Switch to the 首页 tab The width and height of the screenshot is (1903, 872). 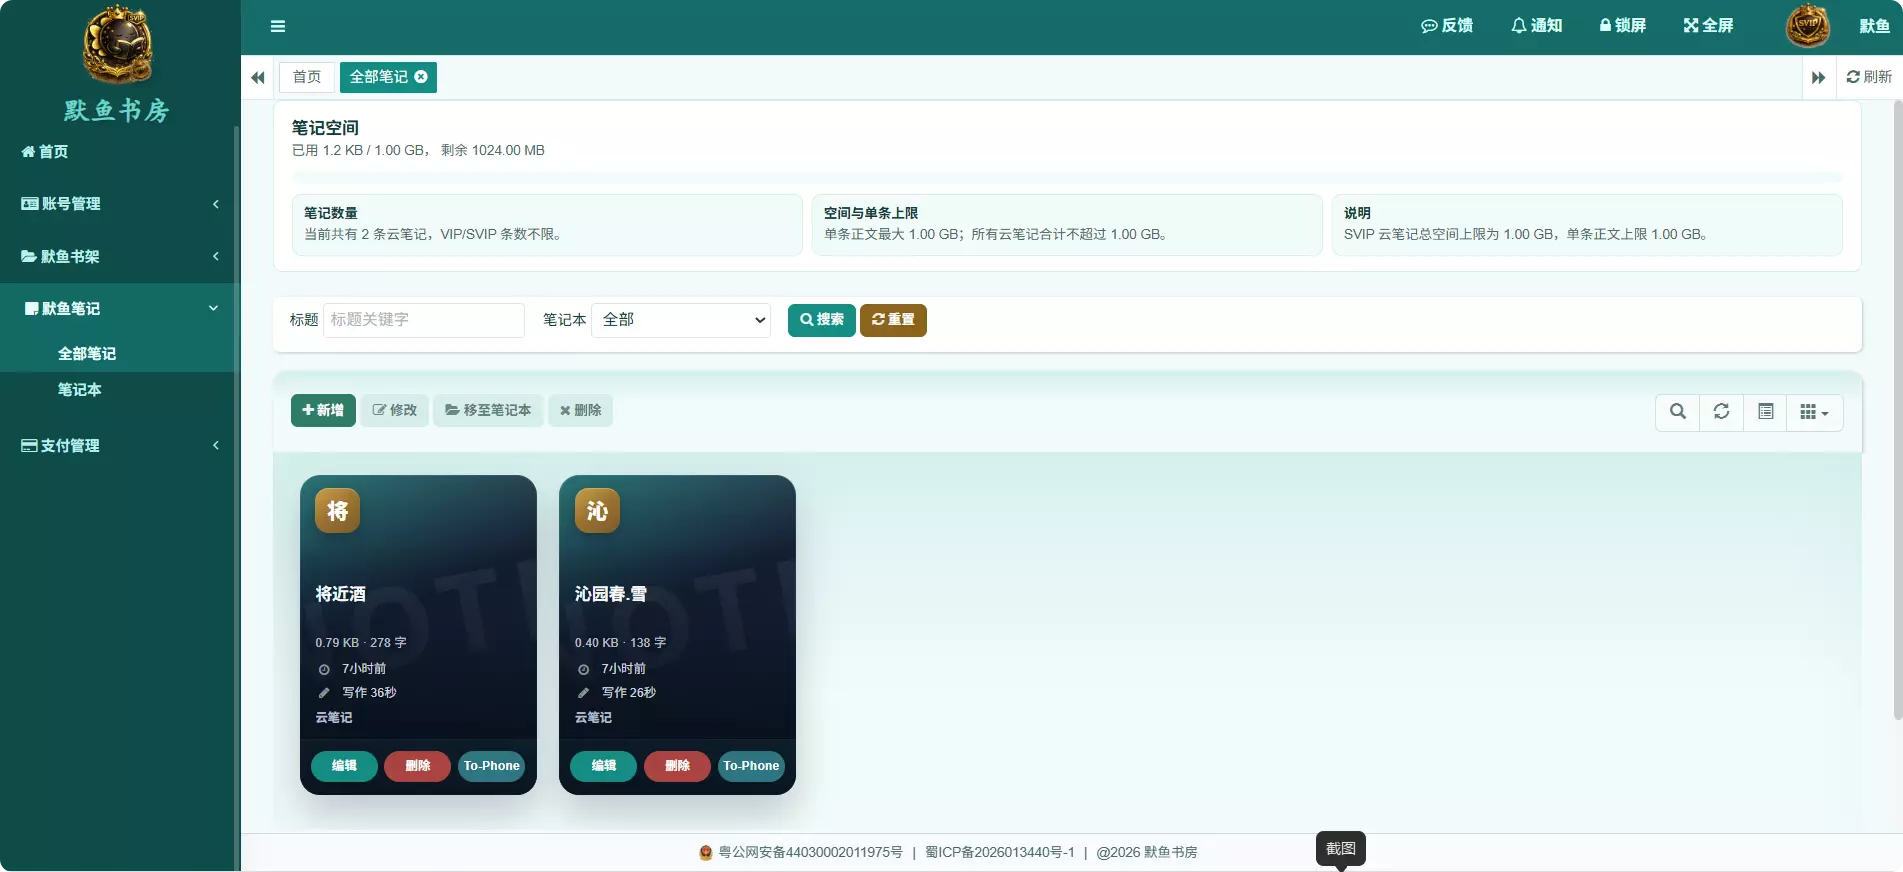click(307, 77)
